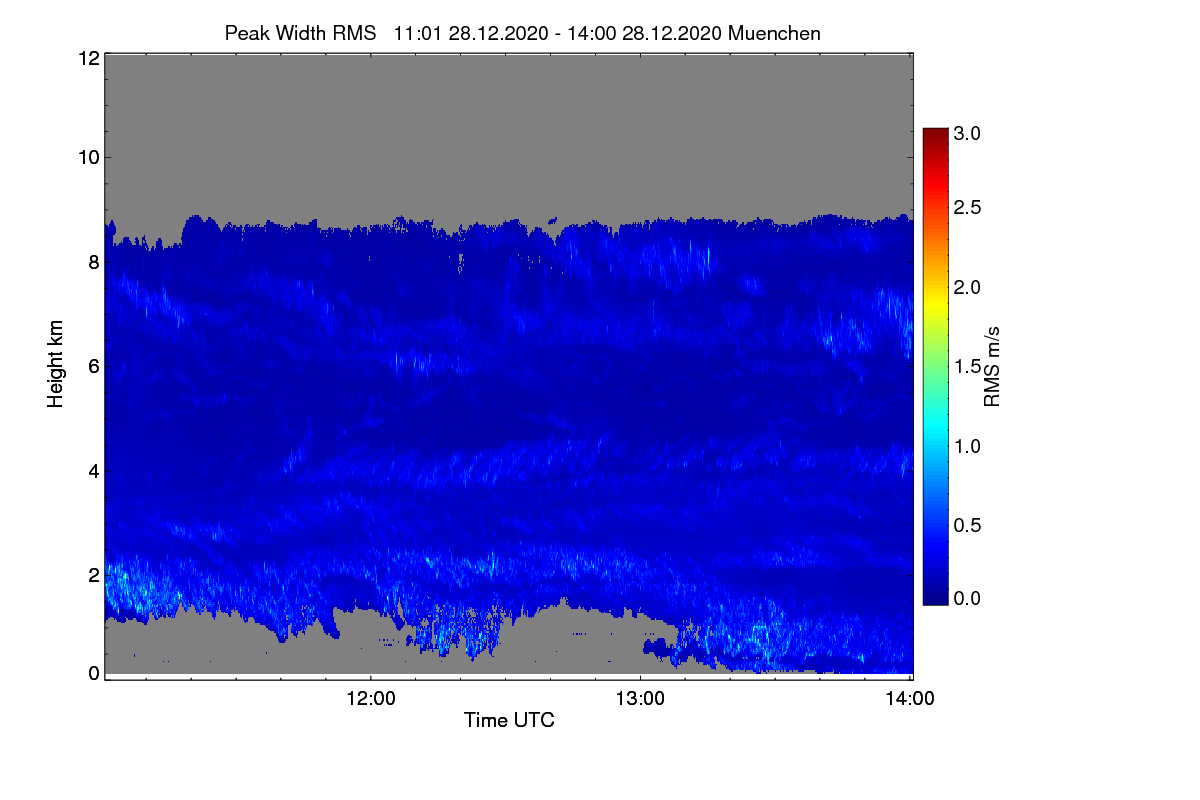Click the height axis label 12
The width and height of the screenshot is (1200, 800).
(88, 58)
